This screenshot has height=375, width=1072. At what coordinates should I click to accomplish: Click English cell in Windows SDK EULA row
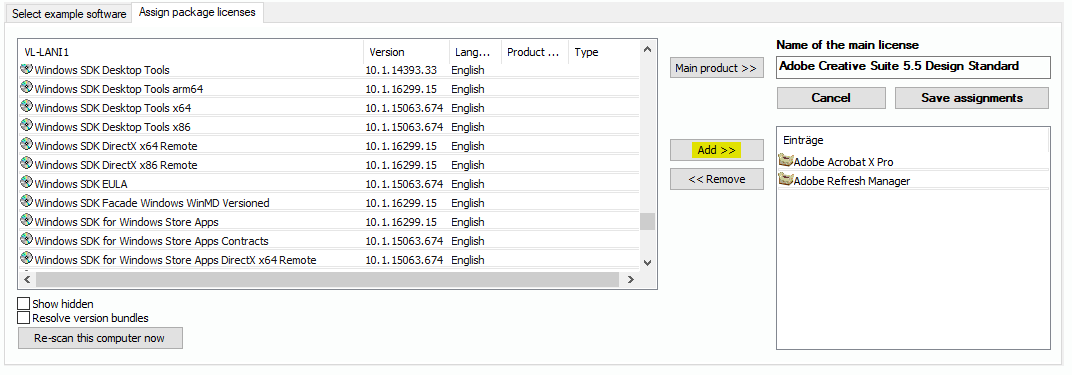coord(468,184)
